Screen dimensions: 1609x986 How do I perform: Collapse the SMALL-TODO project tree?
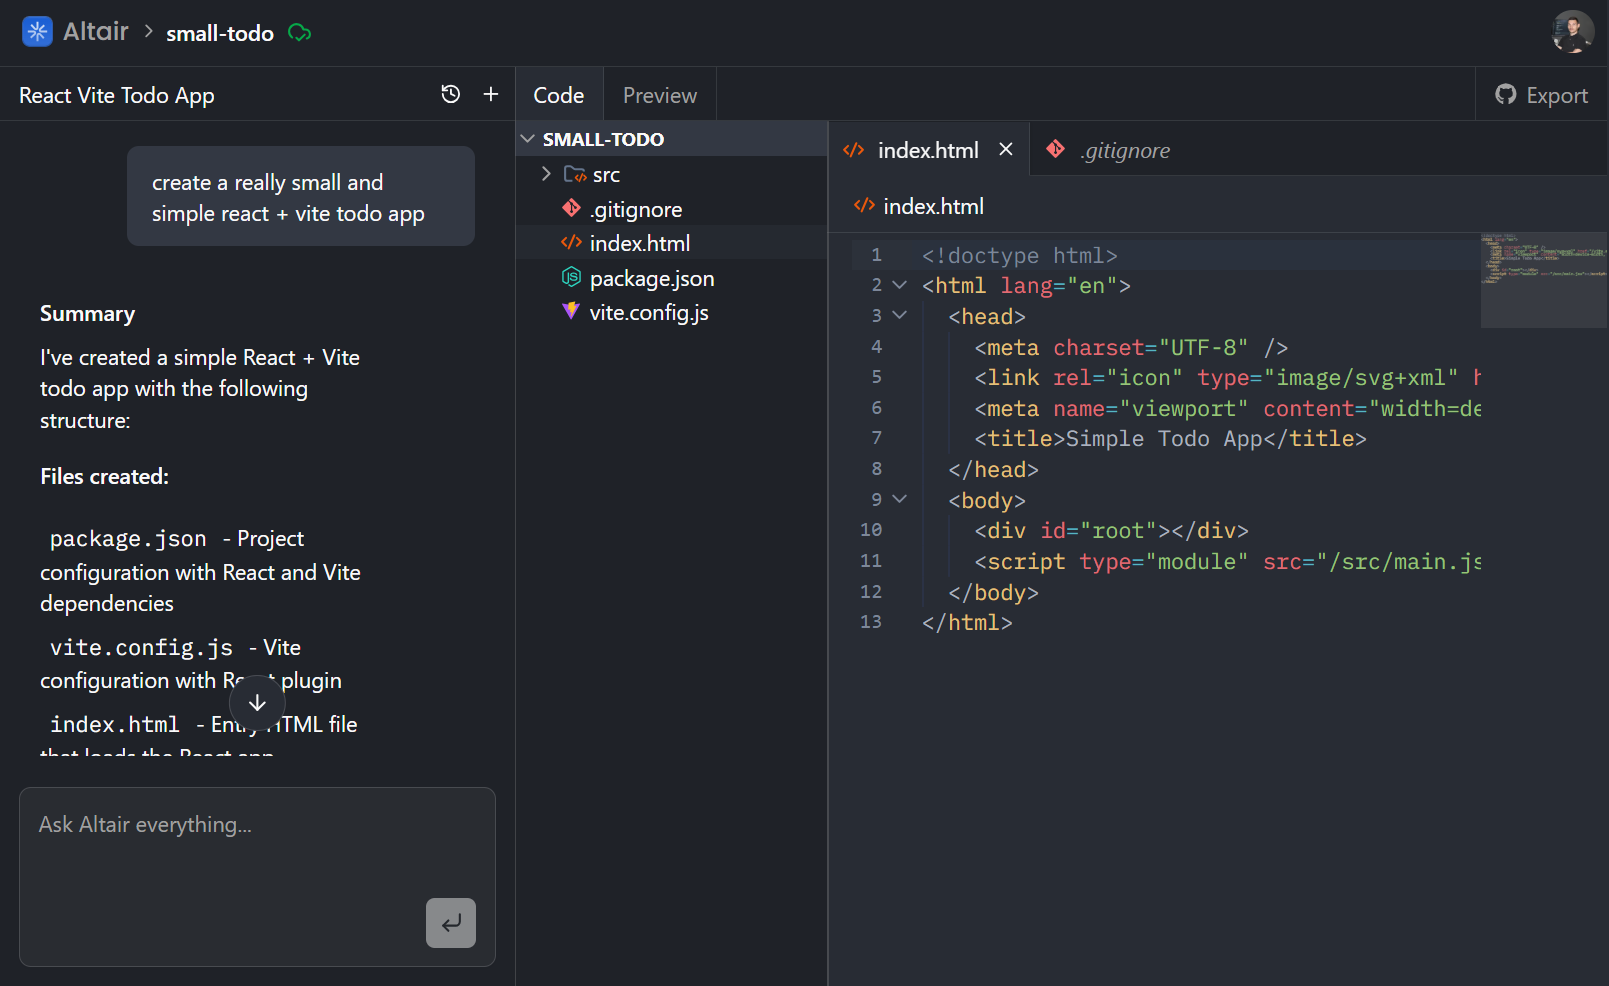click(528, 139)
